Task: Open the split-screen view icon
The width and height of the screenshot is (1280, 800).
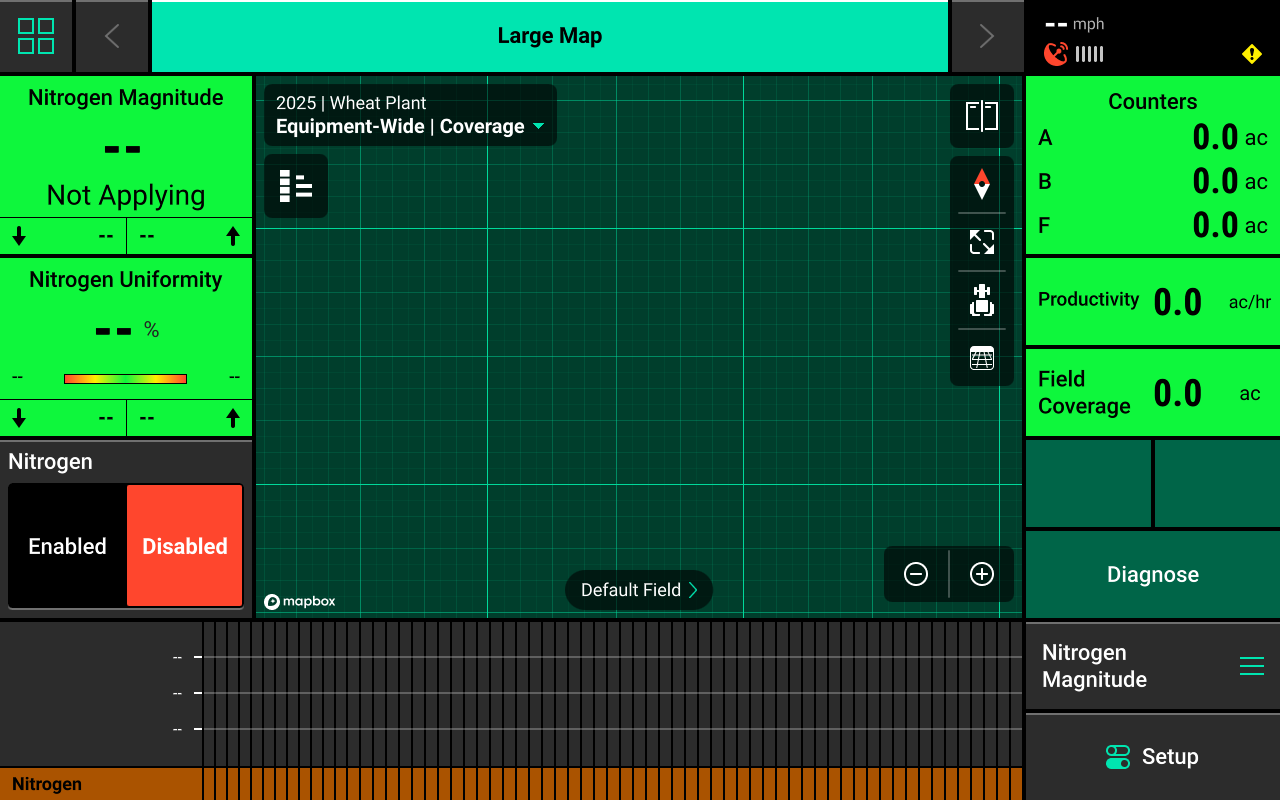Action: point(981,116)
